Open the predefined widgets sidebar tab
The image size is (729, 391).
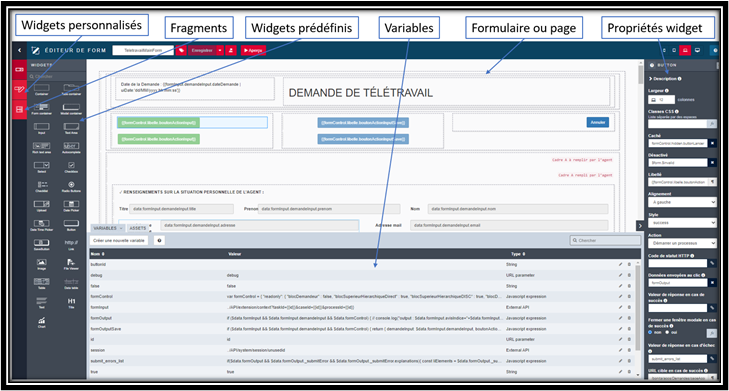(20, 70)
